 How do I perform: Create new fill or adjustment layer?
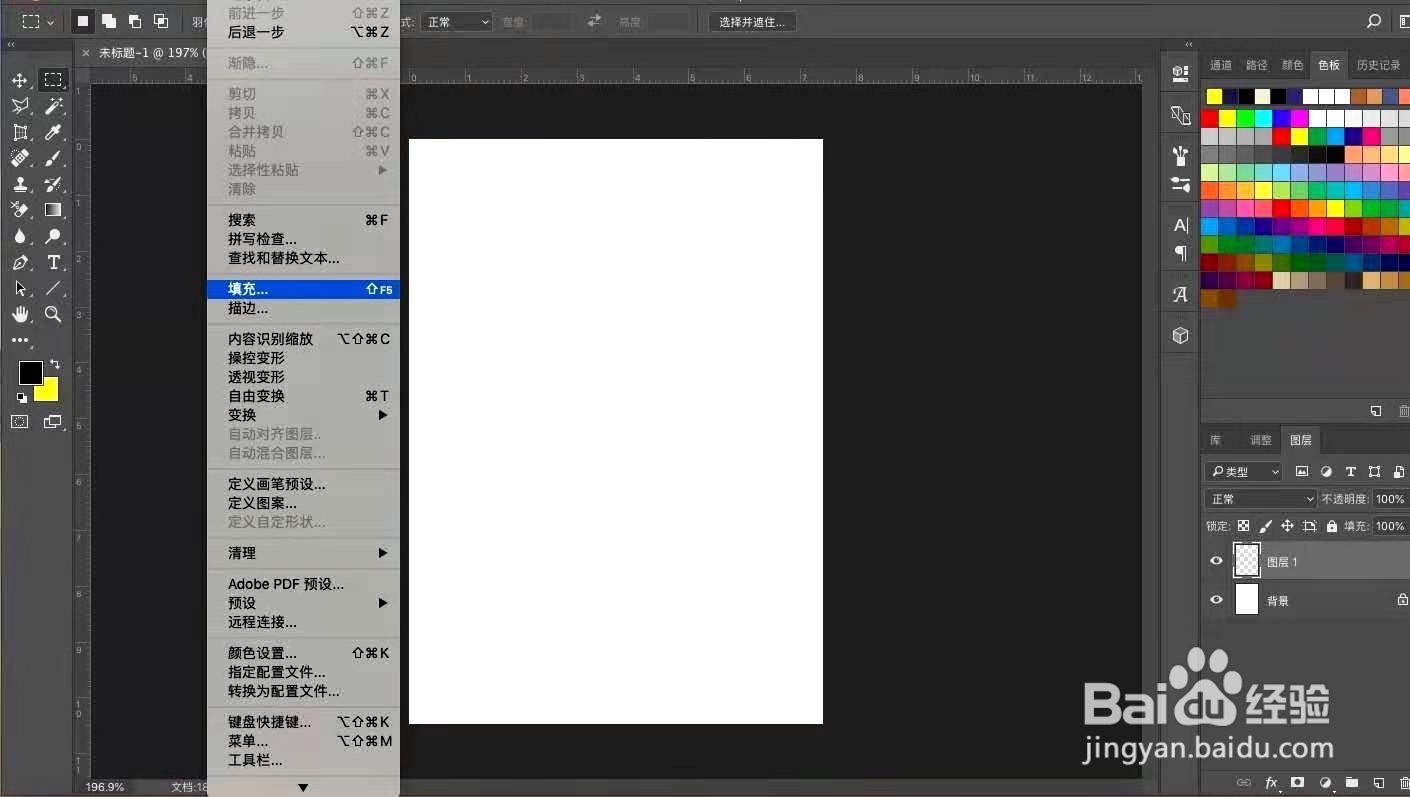point(1325,783)
